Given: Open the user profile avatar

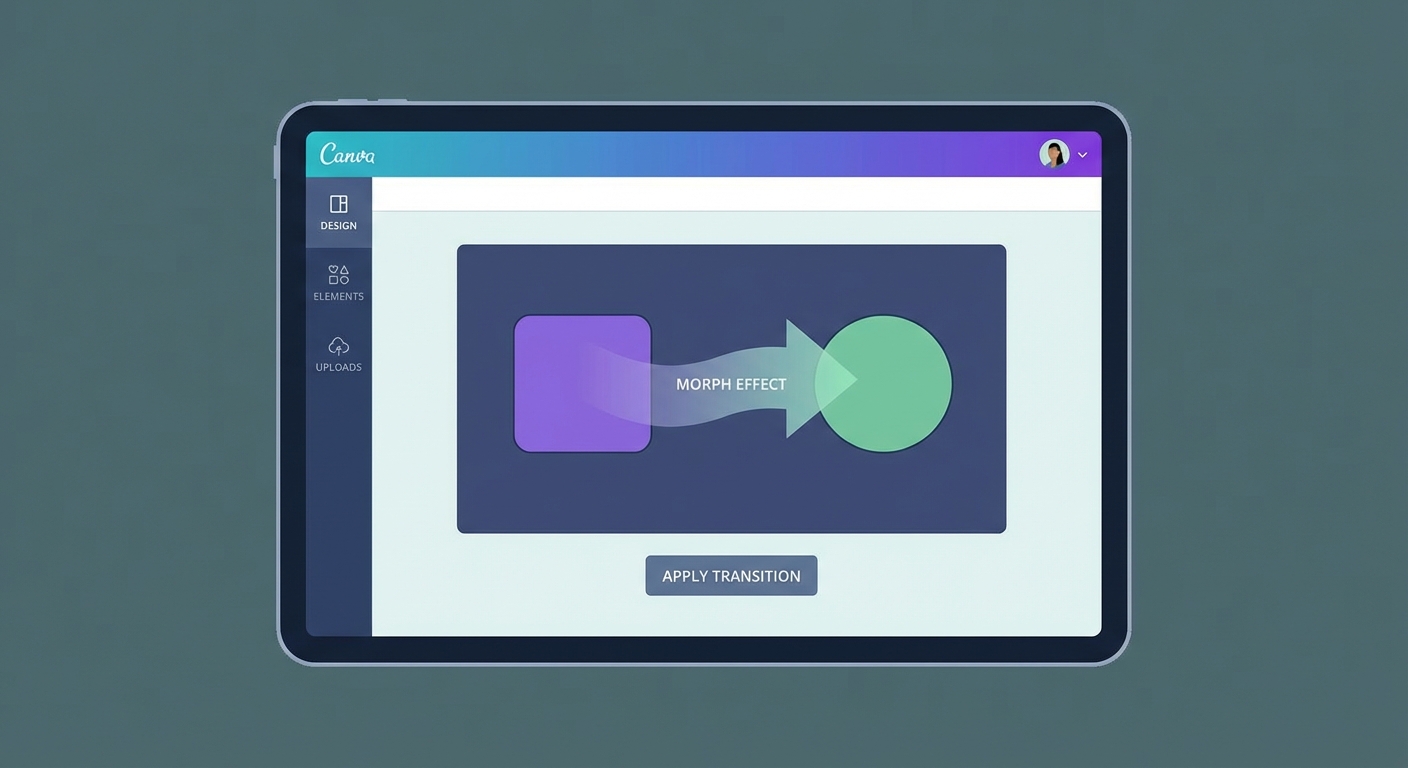Looking at the screenshot, I should [x=1054, y=154].
